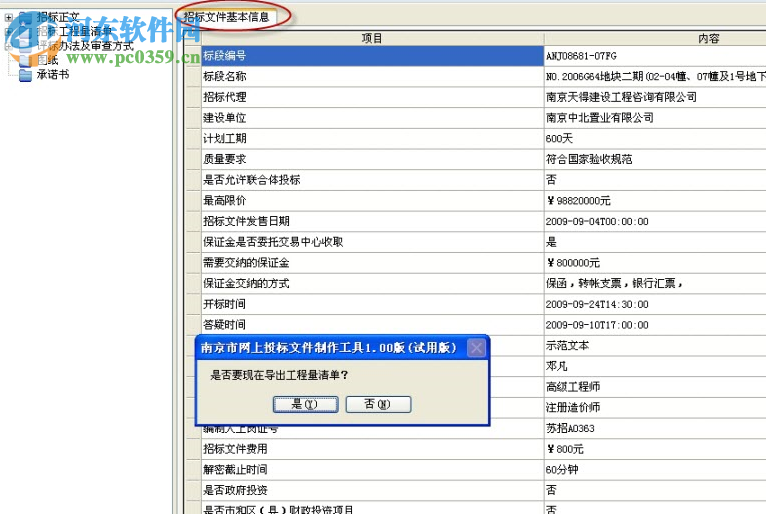The image size is (766, 514).
Task: Click the 符合国家验收规范 value
Action: click(x=589, y=159)
